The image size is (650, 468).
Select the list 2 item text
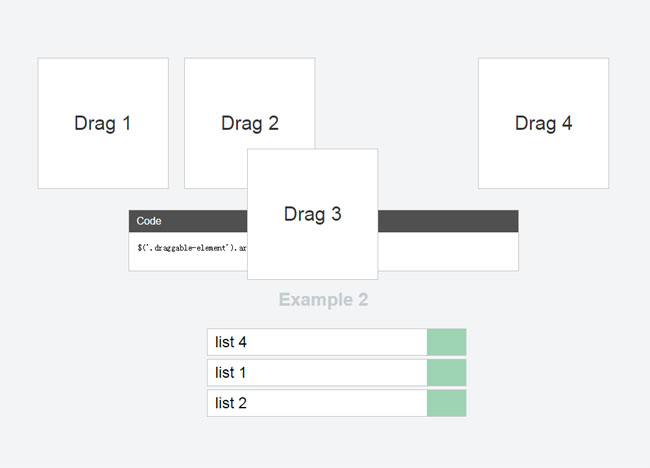pyautogui.click(x=230, y=403)
